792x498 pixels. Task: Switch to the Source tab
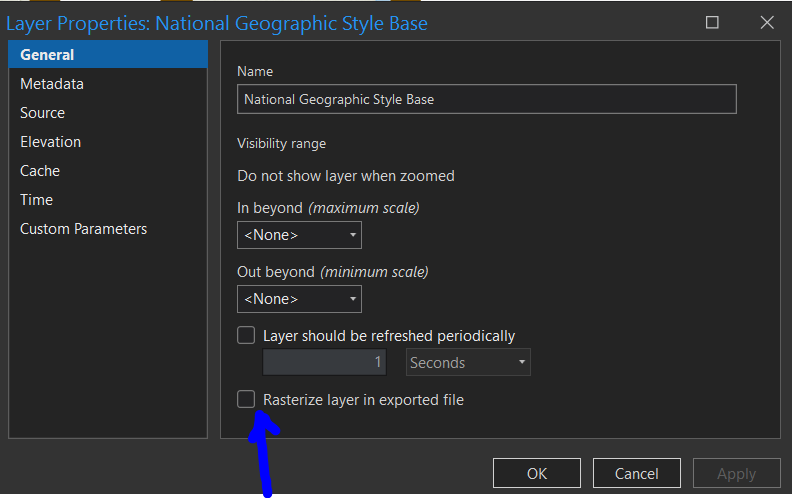[42, 113]
